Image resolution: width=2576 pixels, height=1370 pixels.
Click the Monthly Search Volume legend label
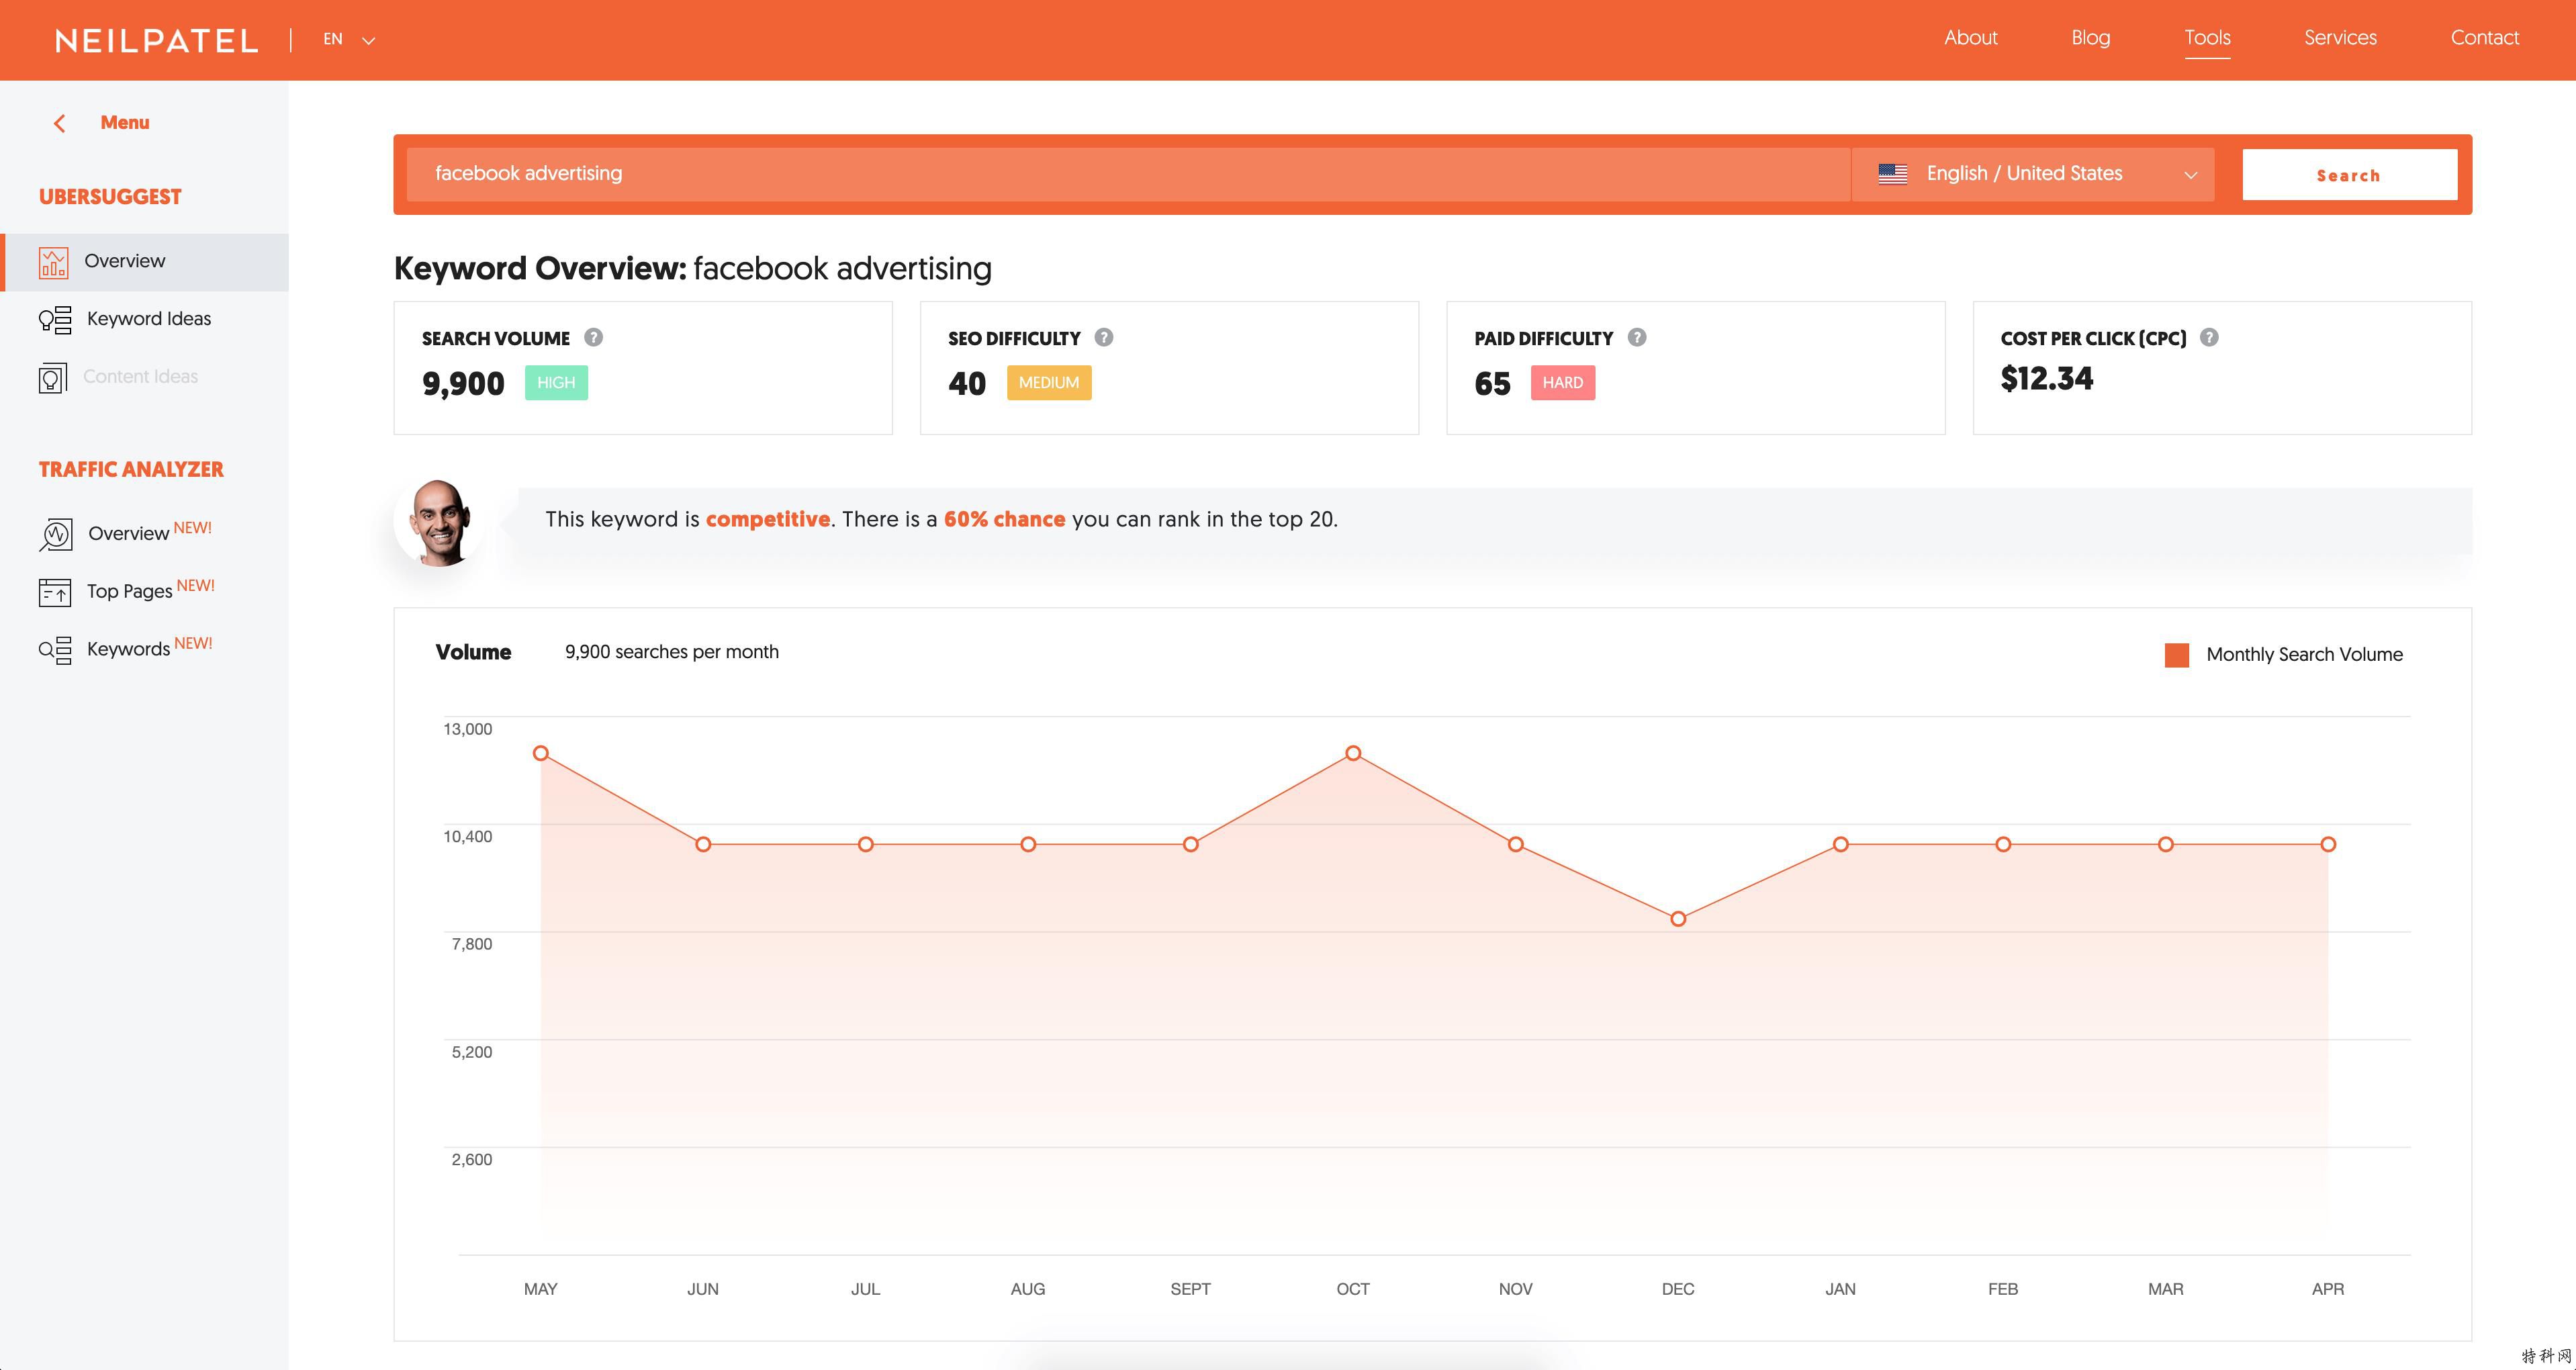[x=2304, y=655]
